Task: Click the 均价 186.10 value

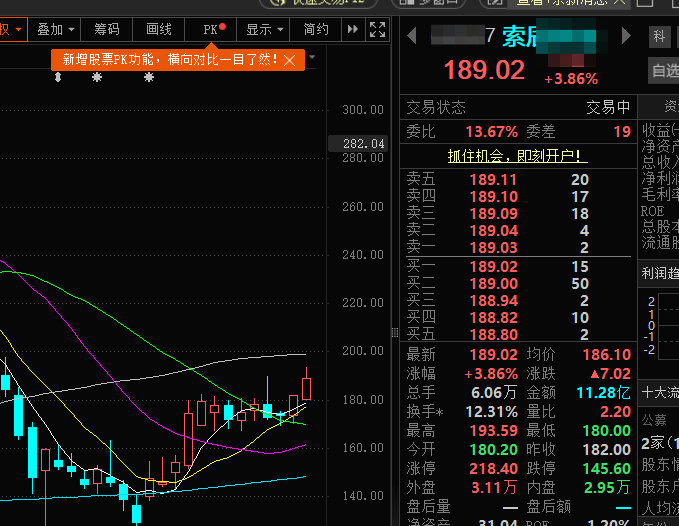Action: [607, 355]
